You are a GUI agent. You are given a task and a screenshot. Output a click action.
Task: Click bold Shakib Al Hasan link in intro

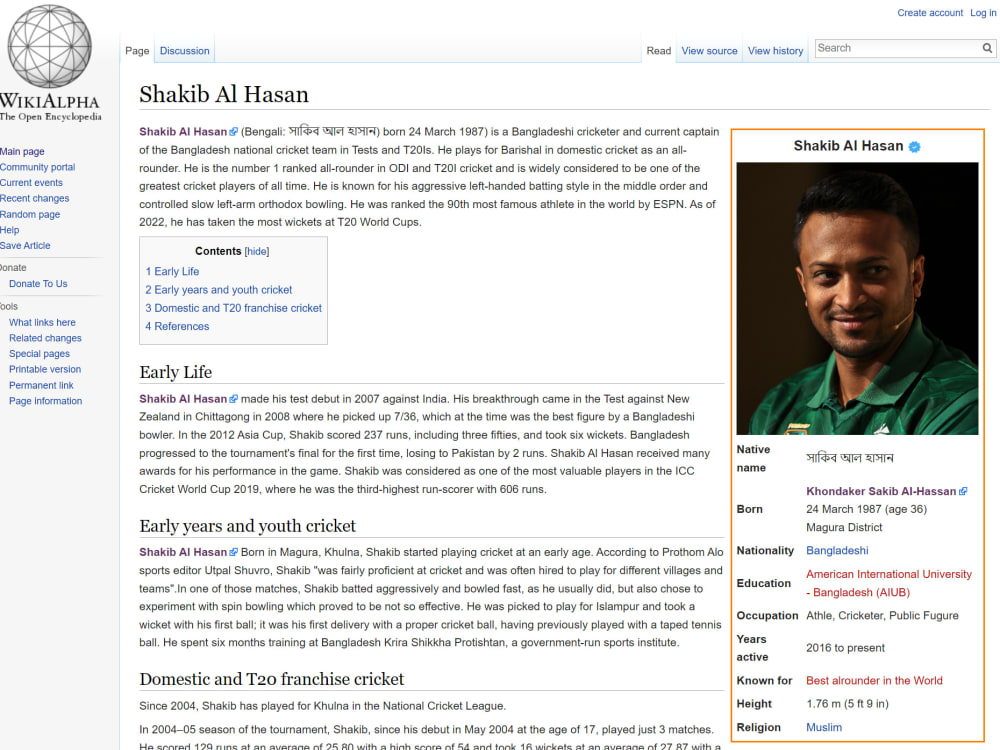[183, 132]
